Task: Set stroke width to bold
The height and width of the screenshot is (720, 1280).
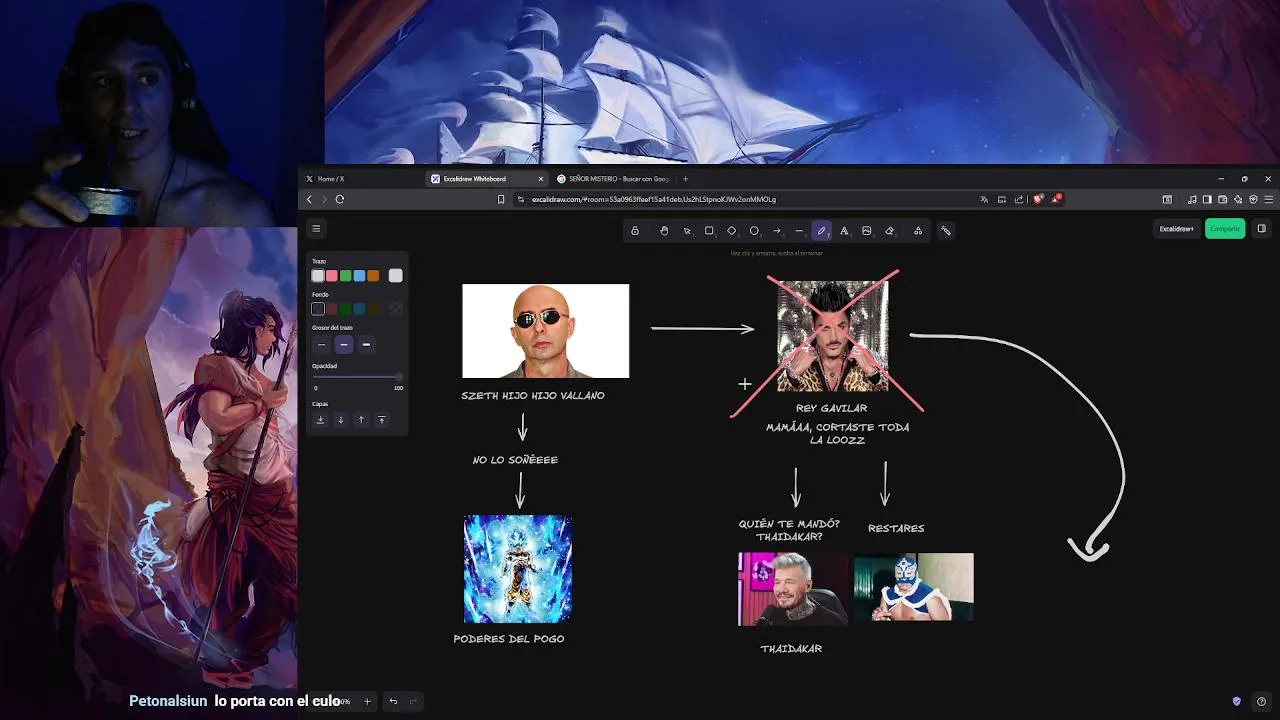Action: pos(344,345)
